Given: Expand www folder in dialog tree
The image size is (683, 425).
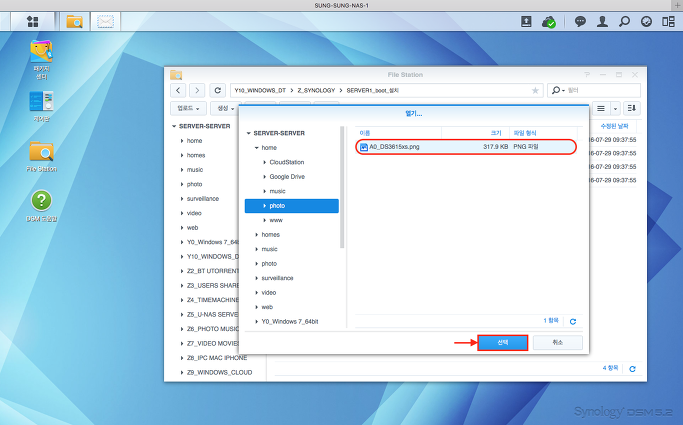Looking at the screenshot, I should (x=264, y=220).
